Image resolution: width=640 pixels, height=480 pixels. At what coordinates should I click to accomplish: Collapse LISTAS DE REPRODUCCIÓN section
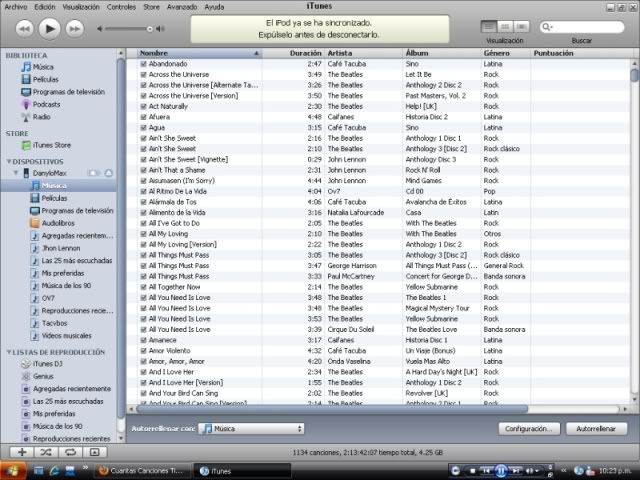(9, 352)
